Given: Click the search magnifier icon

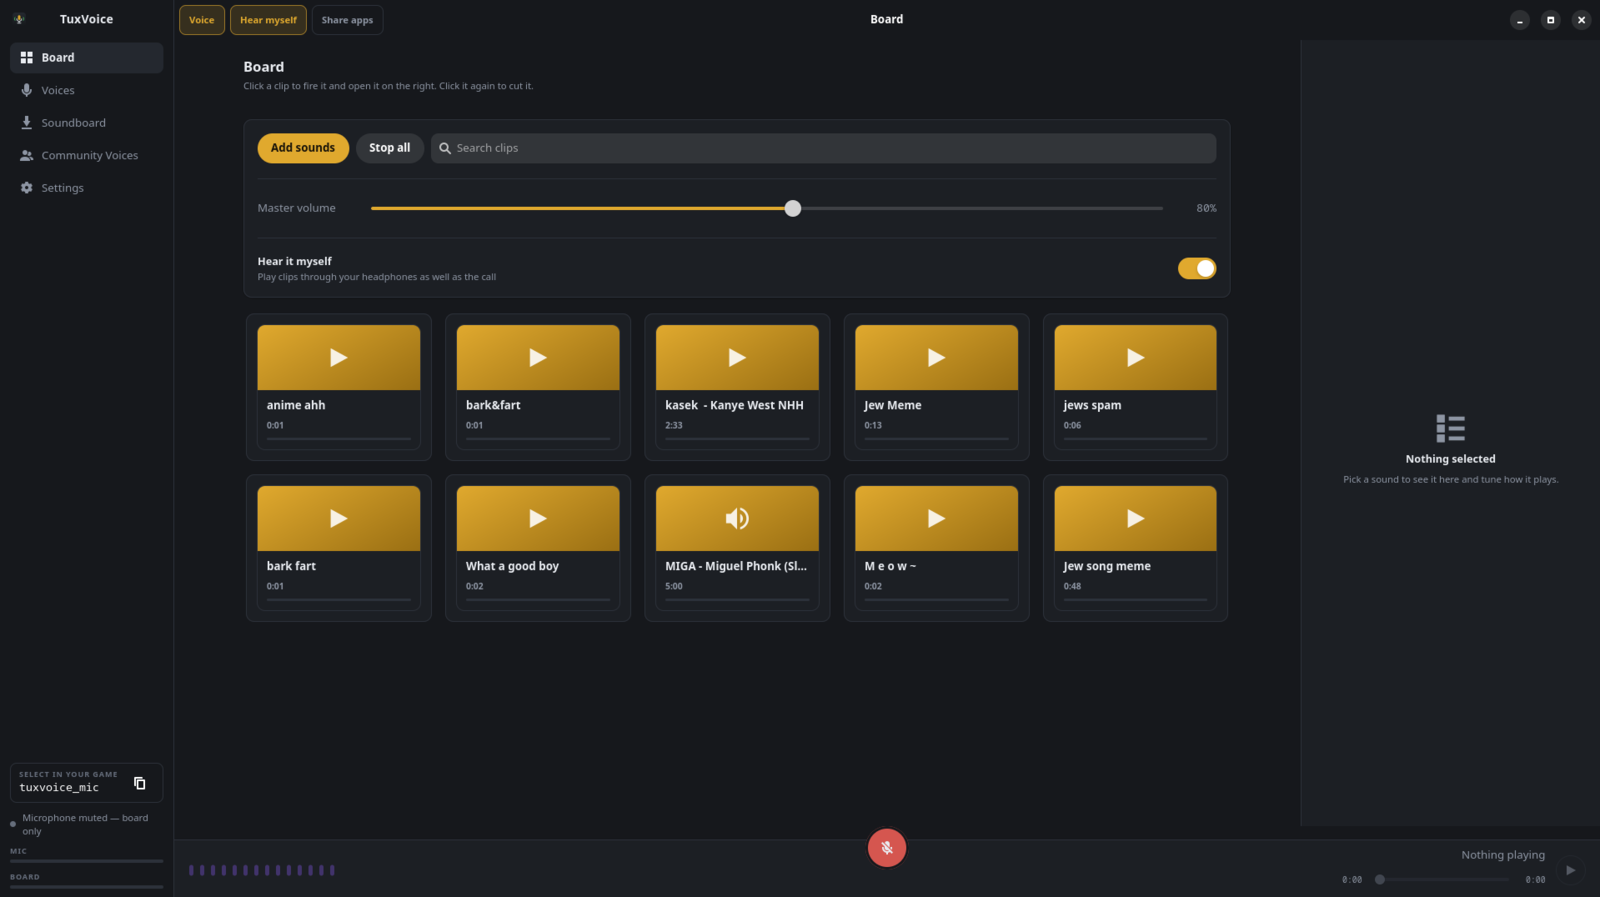Looking at the screenshot, I should click(x=445, y=148).
